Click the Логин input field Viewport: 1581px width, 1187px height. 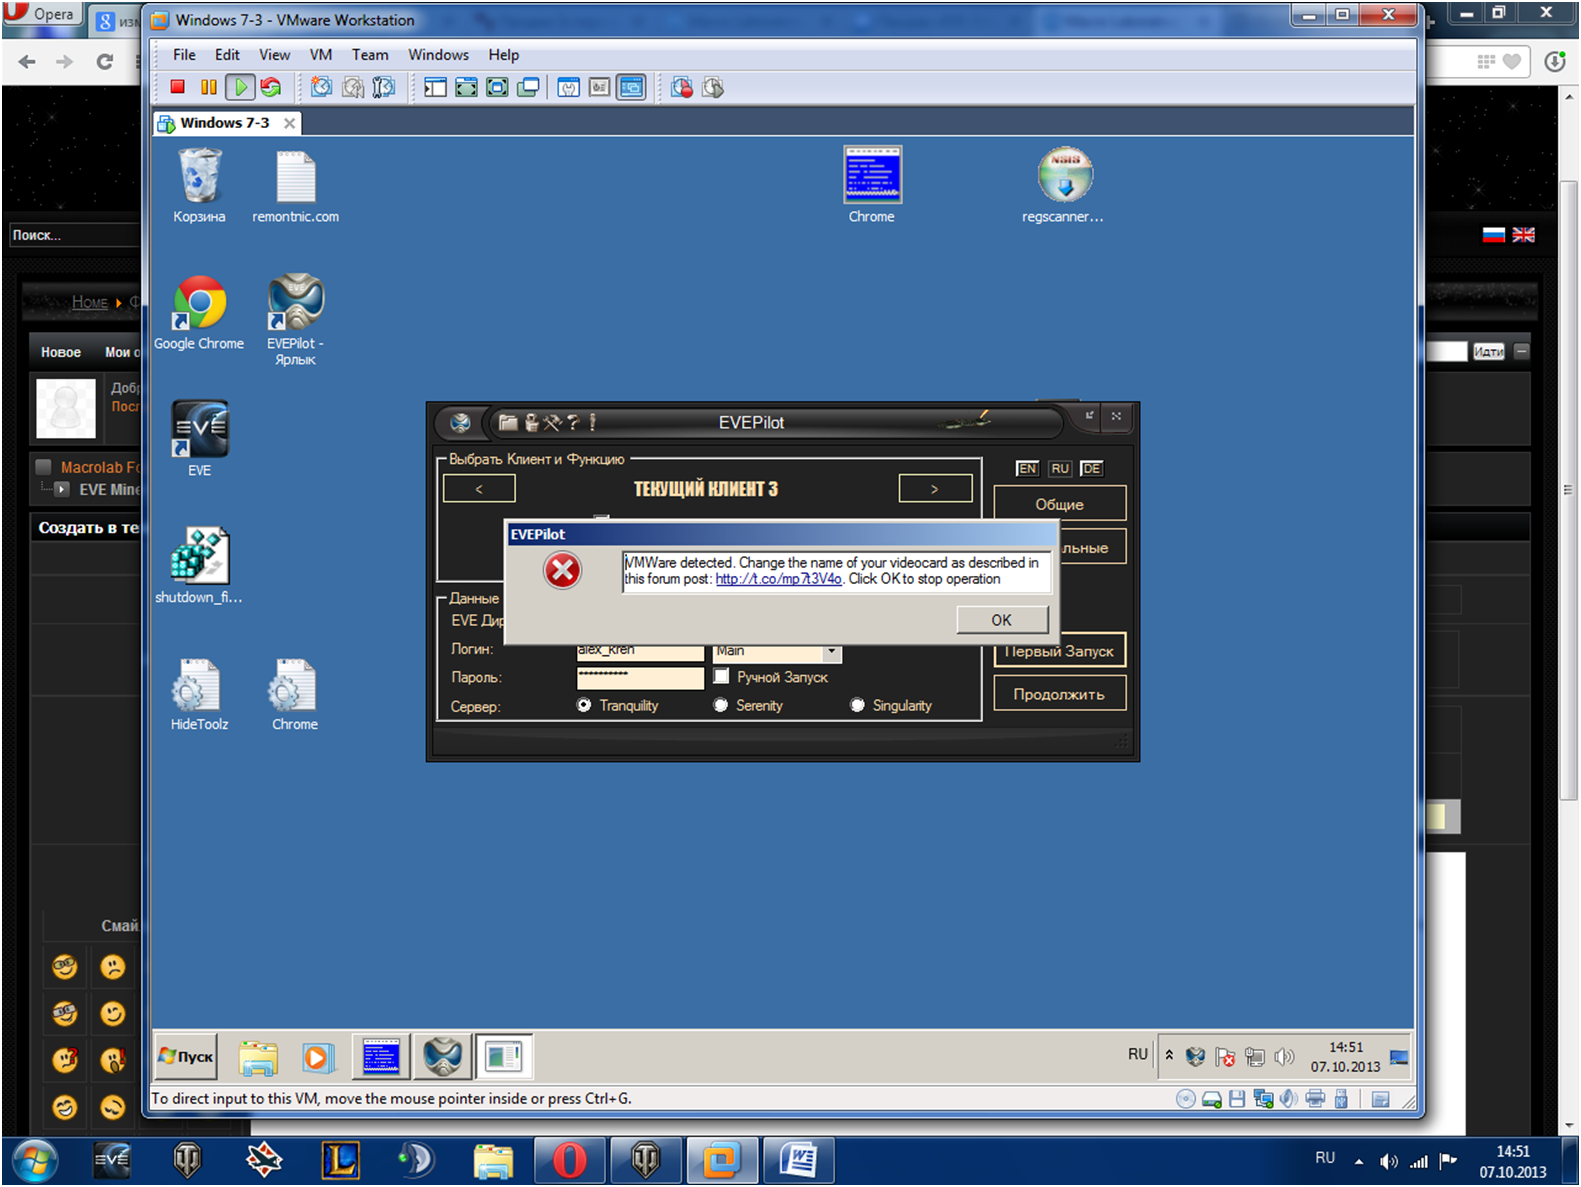640,652
